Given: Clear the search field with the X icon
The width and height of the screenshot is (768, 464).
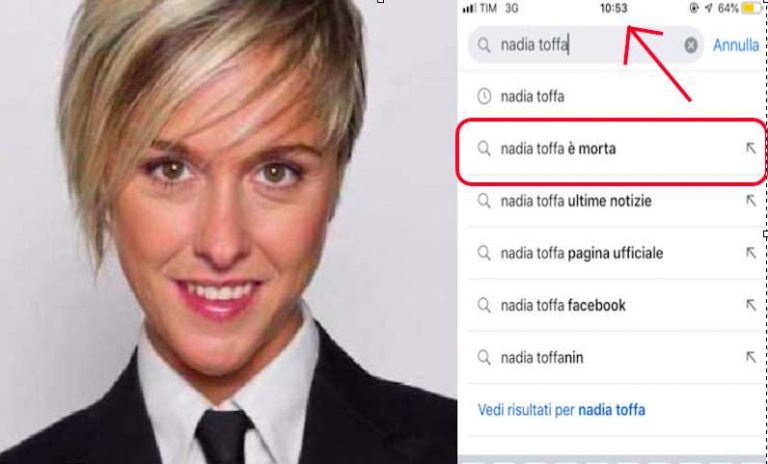Looking at the screenshot, I should (x=691, y=45).
